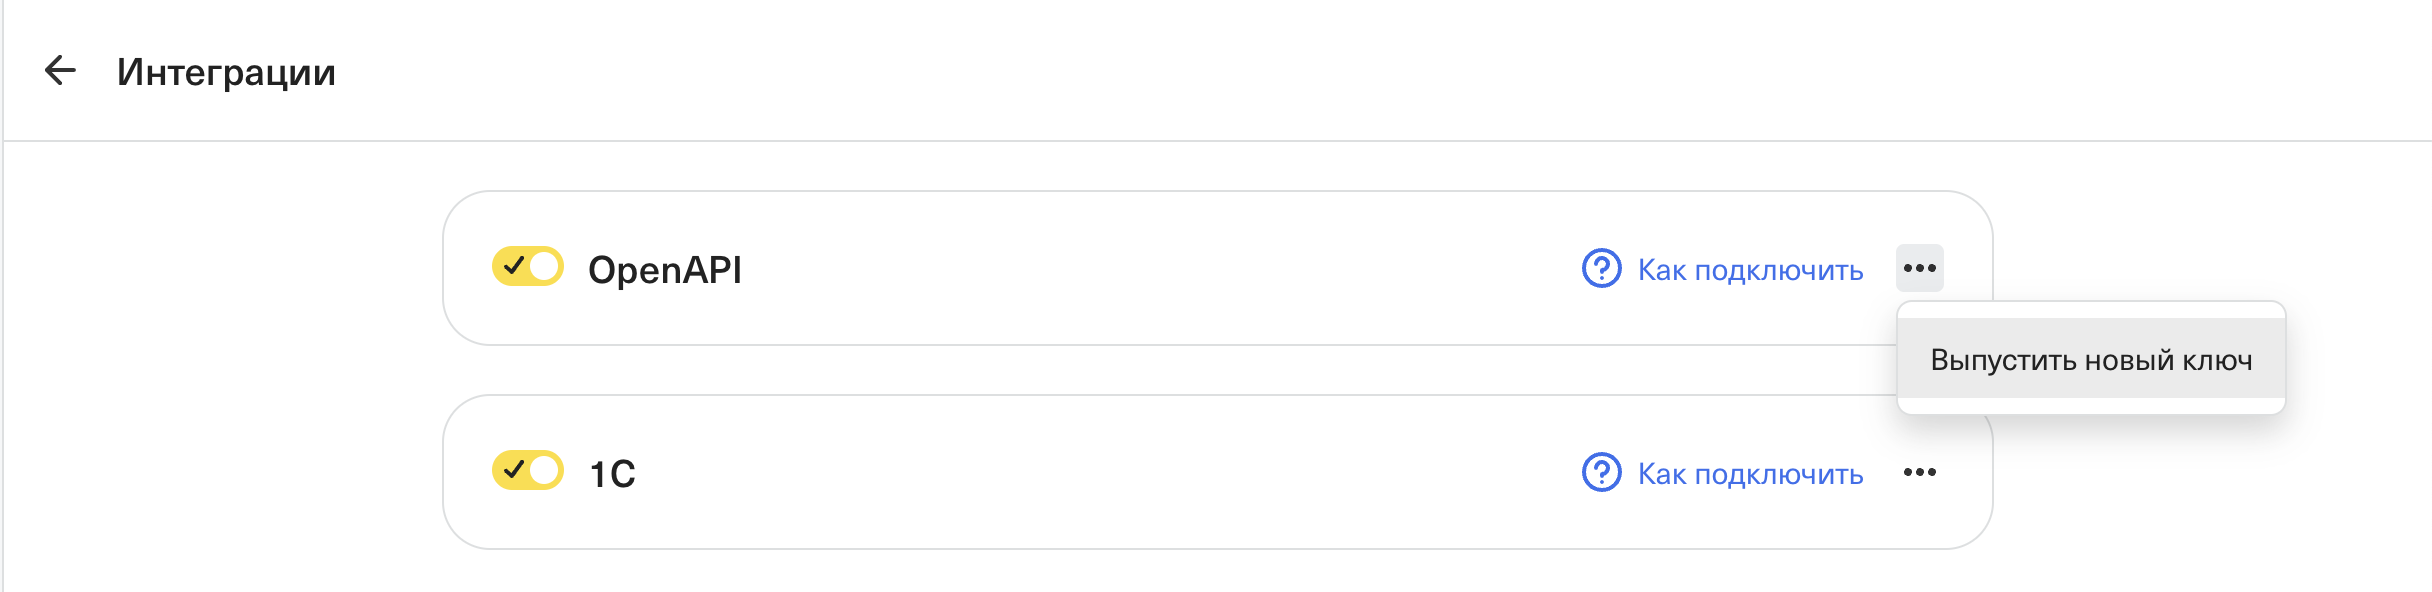Click the "Интеграции" page heading

(226, 72)
